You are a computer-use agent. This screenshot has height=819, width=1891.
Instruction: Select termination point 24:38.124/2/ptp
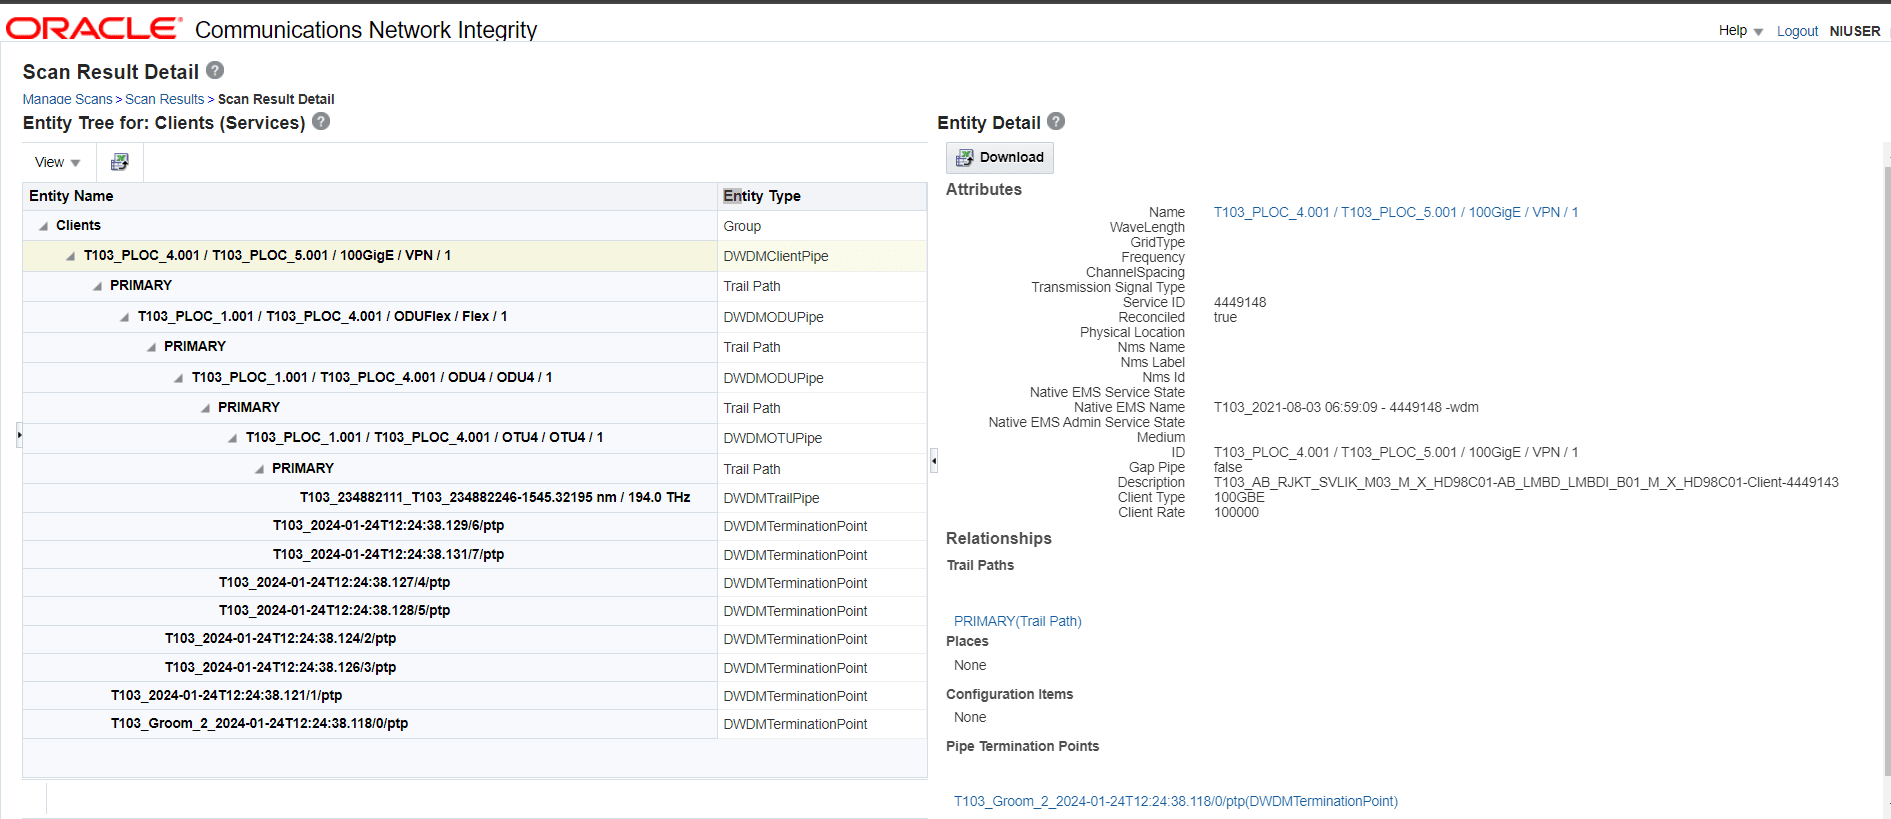click(474, 638)
